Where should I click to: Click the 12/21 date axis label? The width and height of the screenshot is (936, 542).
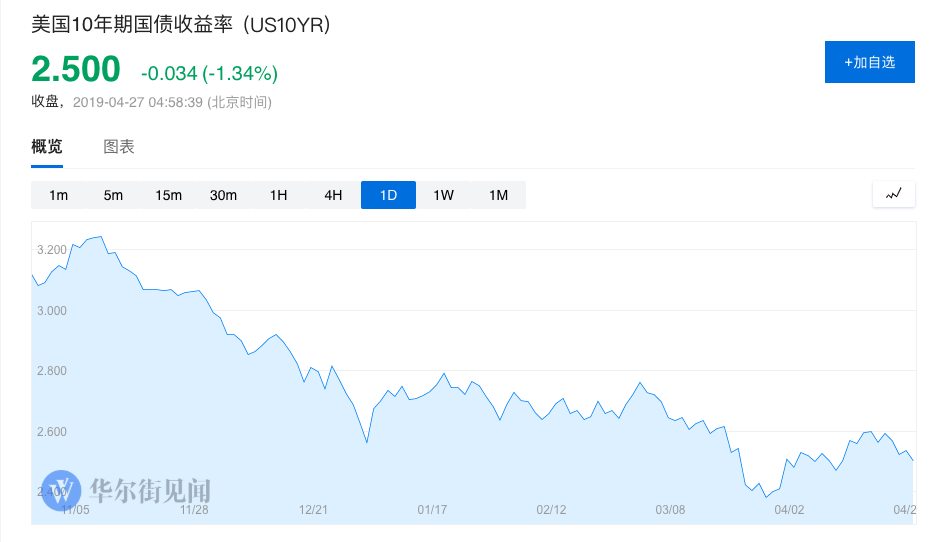(314, 509)
